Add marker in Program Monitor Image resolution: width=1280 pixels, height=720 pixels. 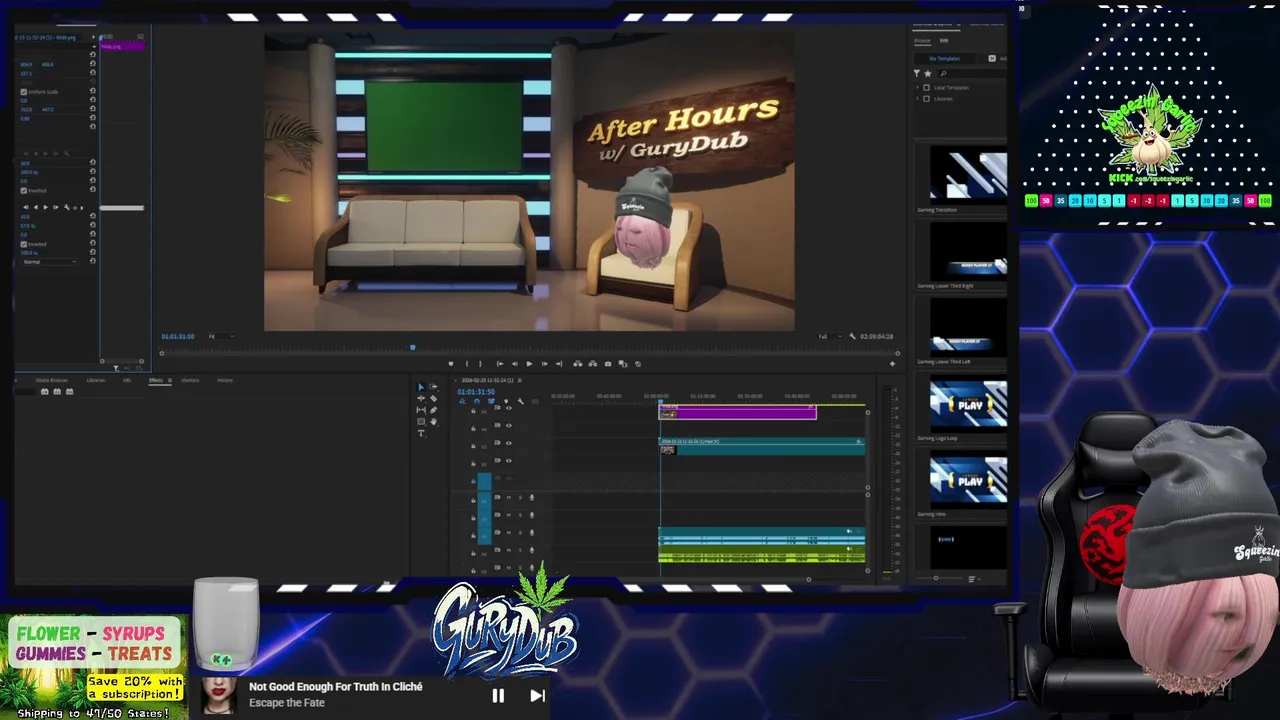point(451,364)
